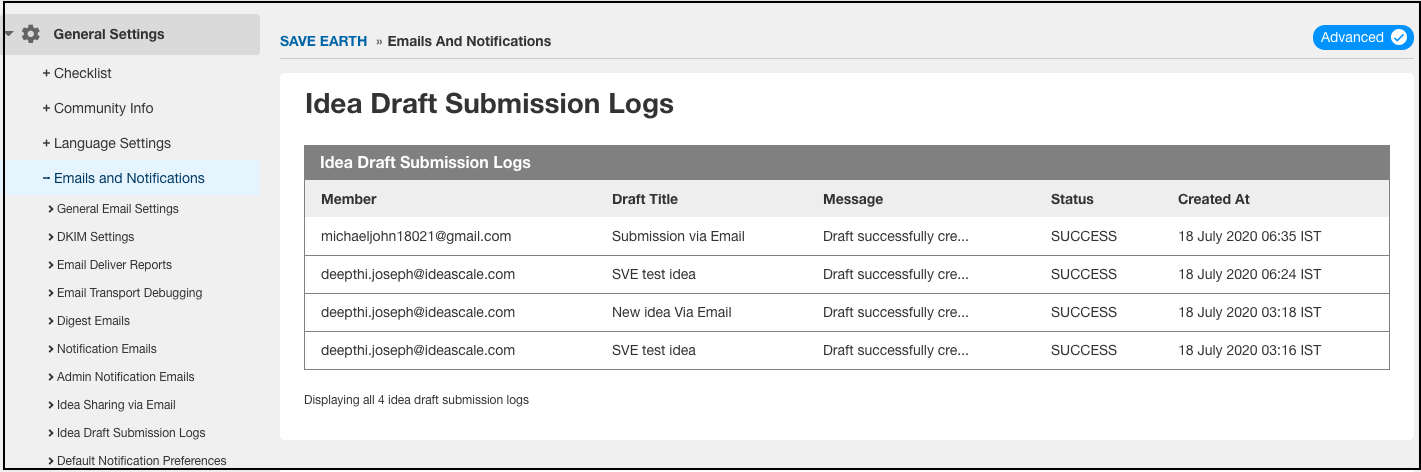This screenshot has height=472, width=1421.
Task: Expand the Language Settings section
Action: [106, 143]
